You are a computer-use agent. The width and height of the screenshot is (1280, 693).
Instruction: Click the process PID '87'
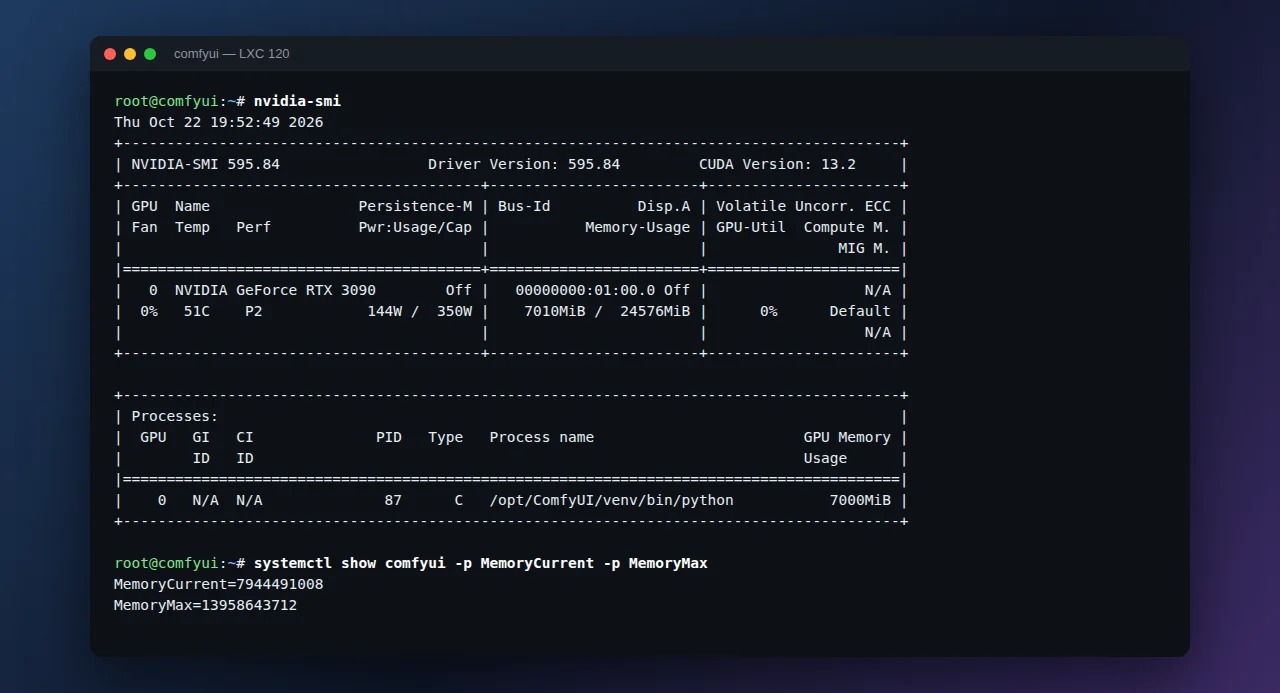coord(393,500)
